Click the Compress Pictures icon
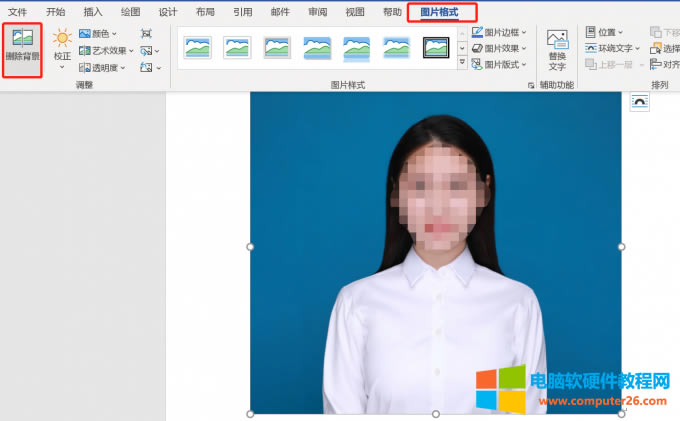 tap(148, 33)
